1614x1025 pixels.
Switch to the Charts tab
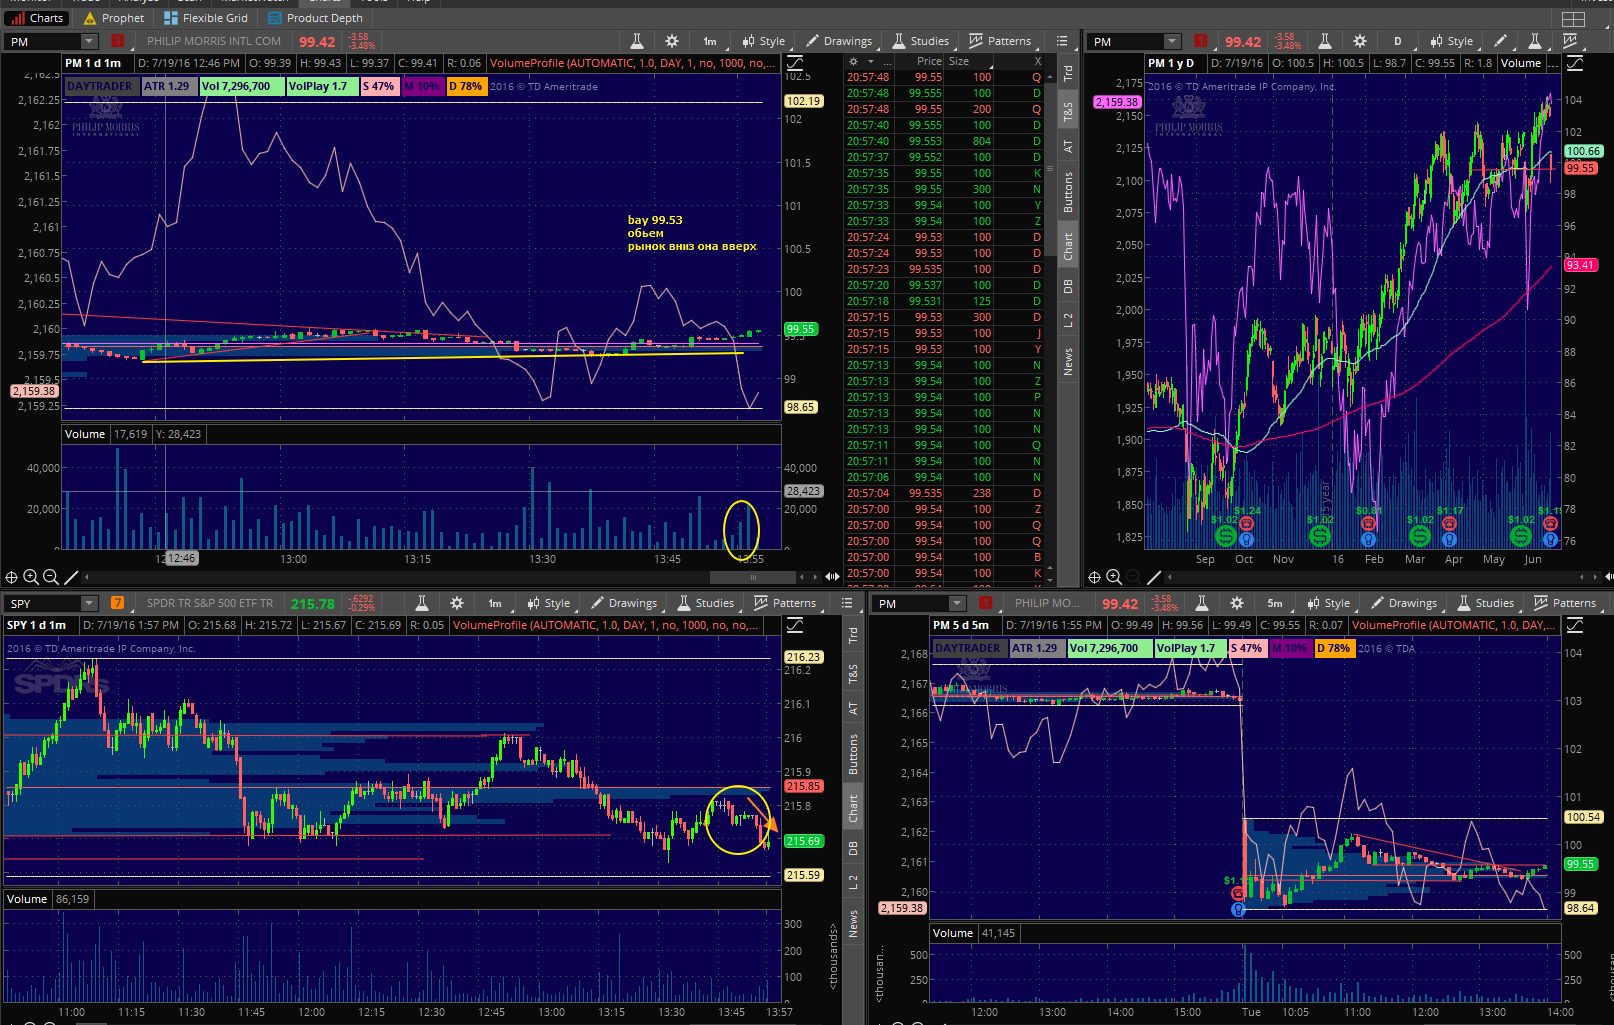click(37, 18)
